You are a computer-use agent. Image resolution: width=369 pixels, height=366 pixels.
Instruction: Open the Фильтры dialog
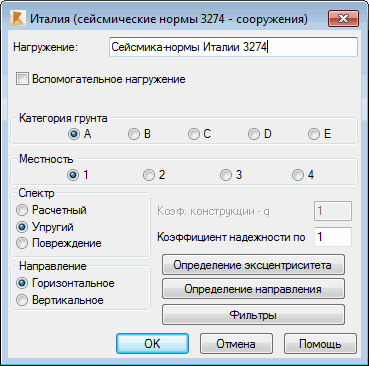click(x=253, y=315)
